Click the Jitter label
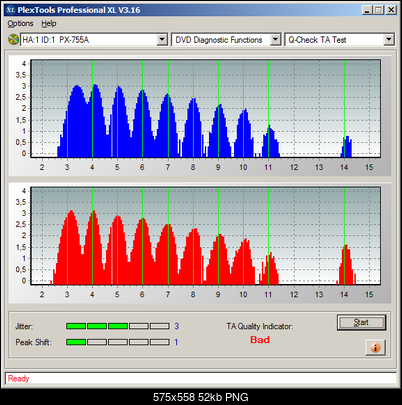Viewport: 402px width, 405px height. coord(24,326)
